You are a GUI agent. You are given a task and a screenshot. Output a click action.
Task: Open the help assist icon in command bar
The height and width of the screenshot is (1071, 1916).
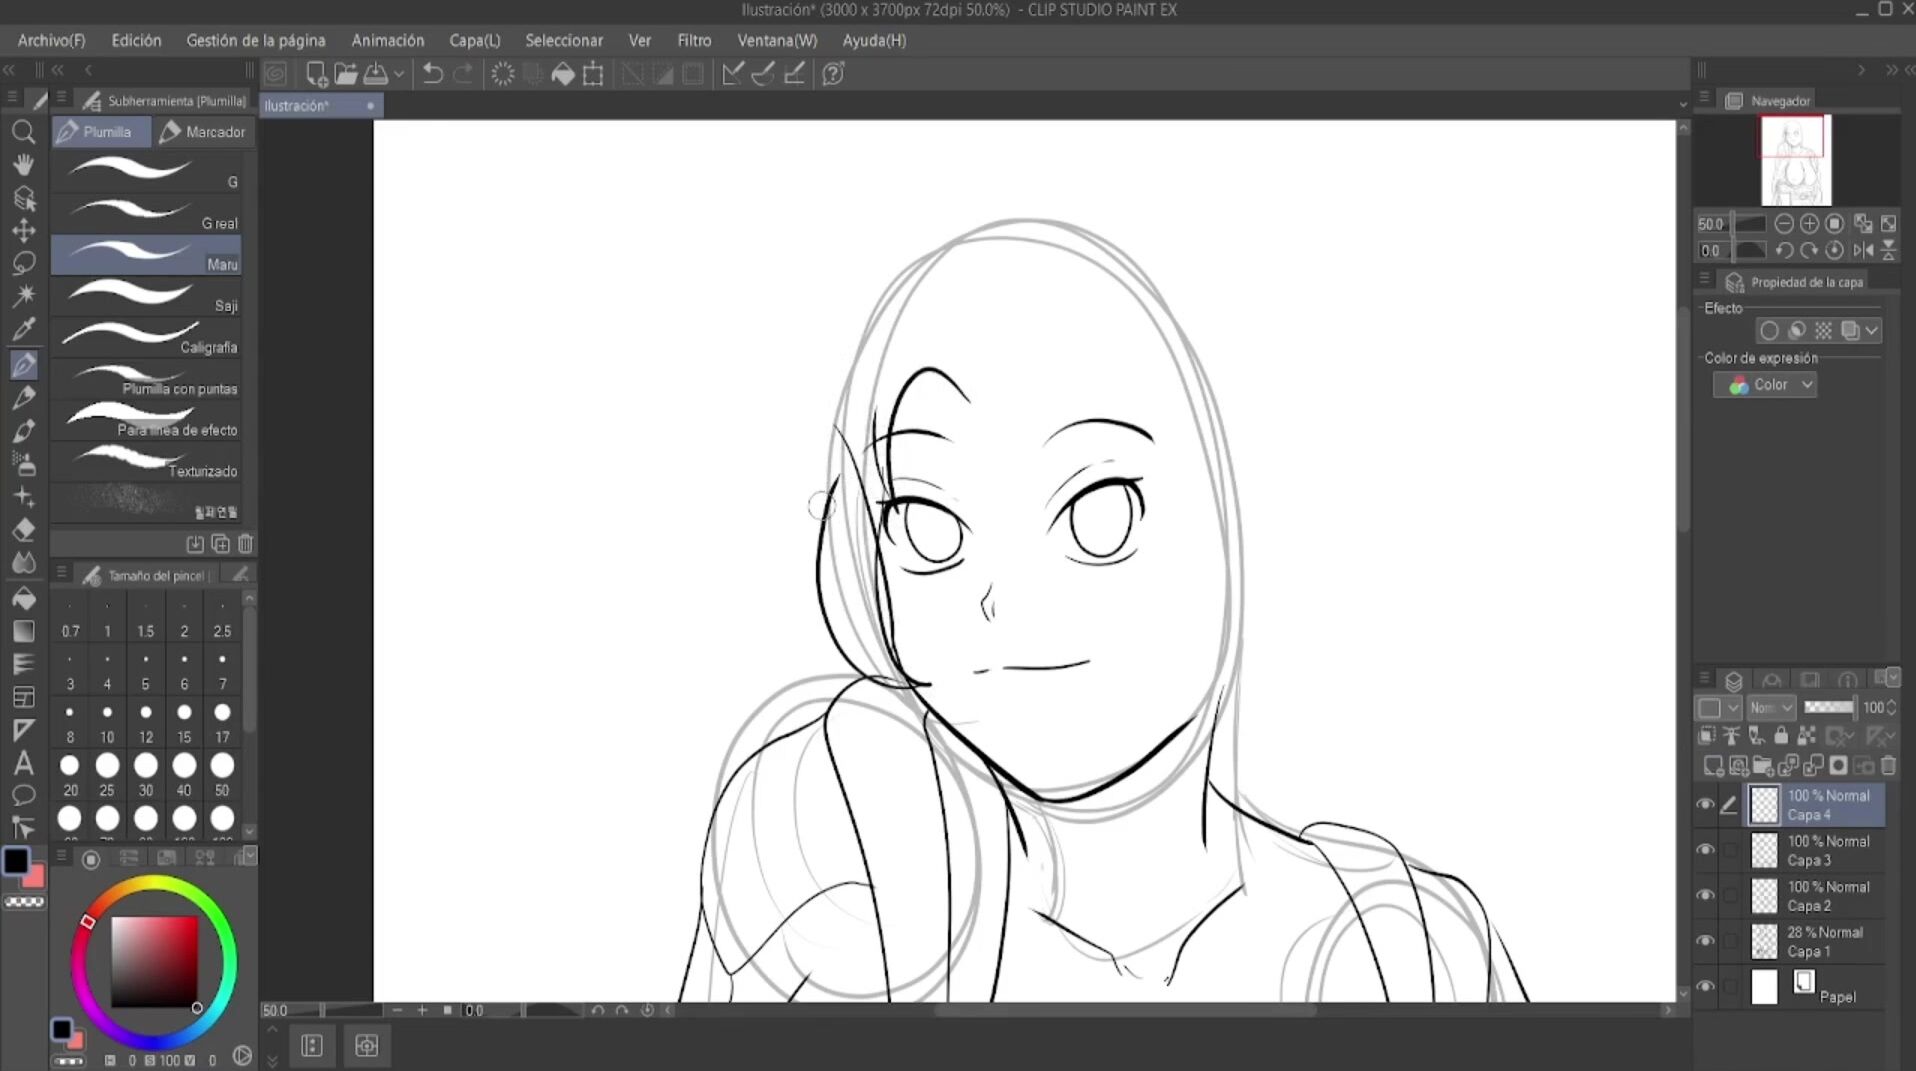pyautogui.click(x=833, y=74)
